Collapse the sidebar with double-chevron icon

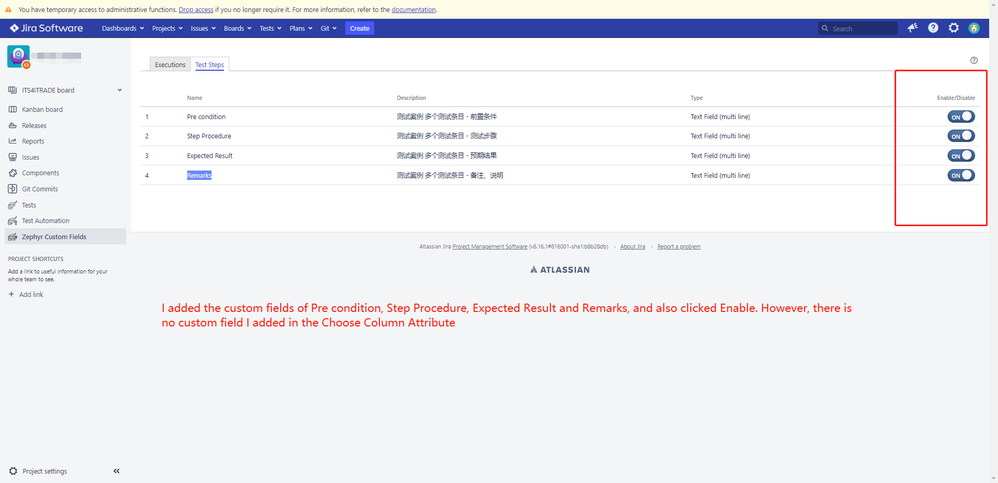tap(116, 472)
